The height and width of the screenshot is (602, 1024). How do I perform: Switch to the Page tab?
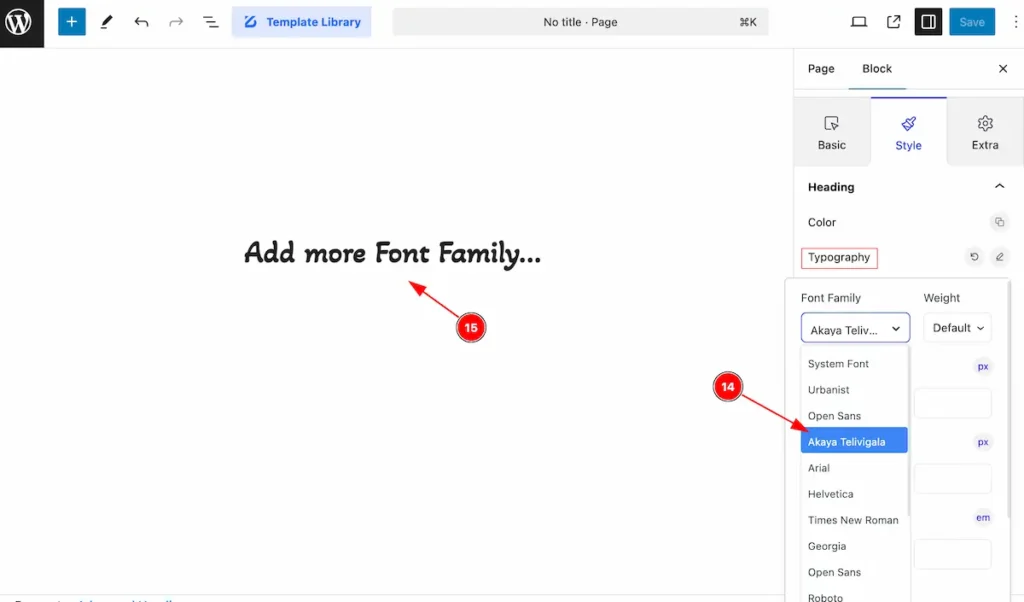[821, 69]
